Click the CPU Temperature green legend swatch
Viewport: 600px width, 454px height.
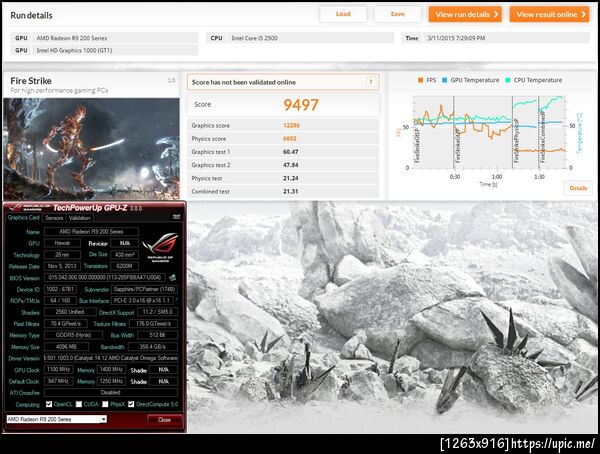click(x=508, y=80)
